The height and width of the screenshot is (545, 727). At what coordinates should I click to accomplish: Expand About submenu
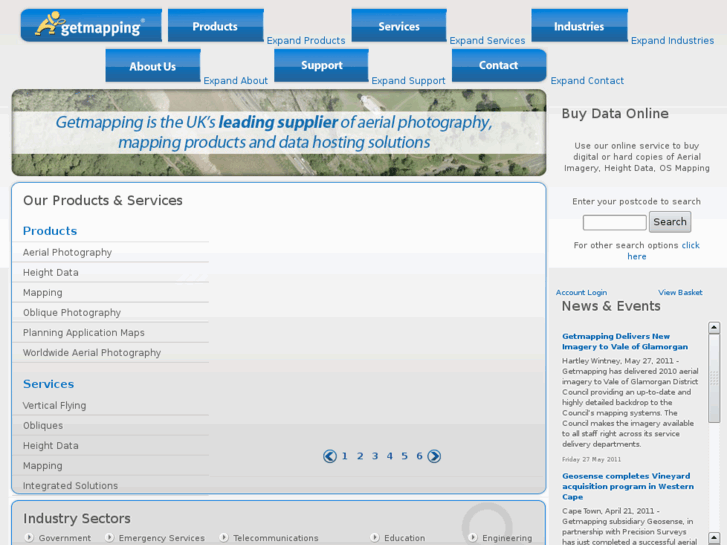[x=236, y=80]
